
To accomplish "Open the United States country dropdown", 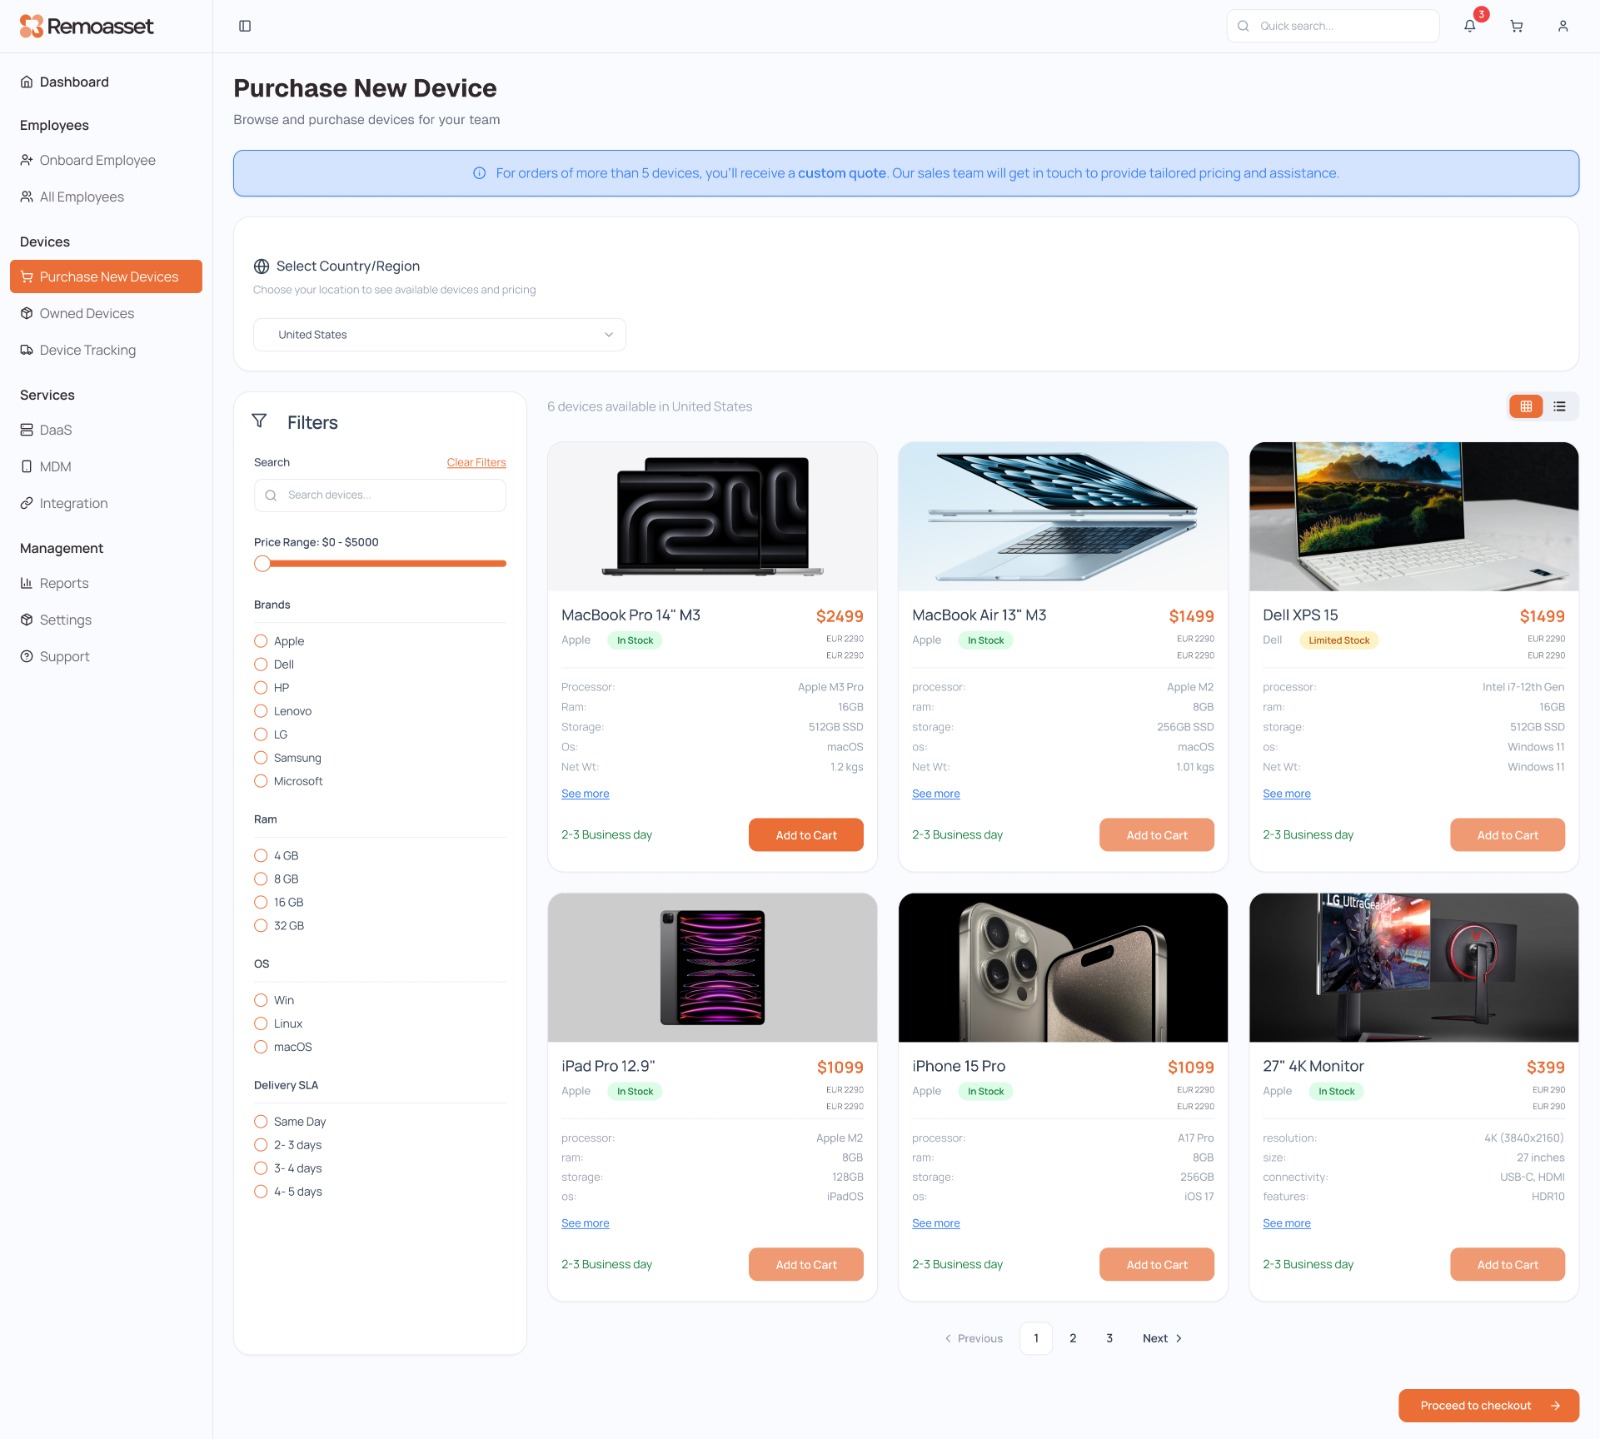I will pyautogui.click(x=439, y=335).
